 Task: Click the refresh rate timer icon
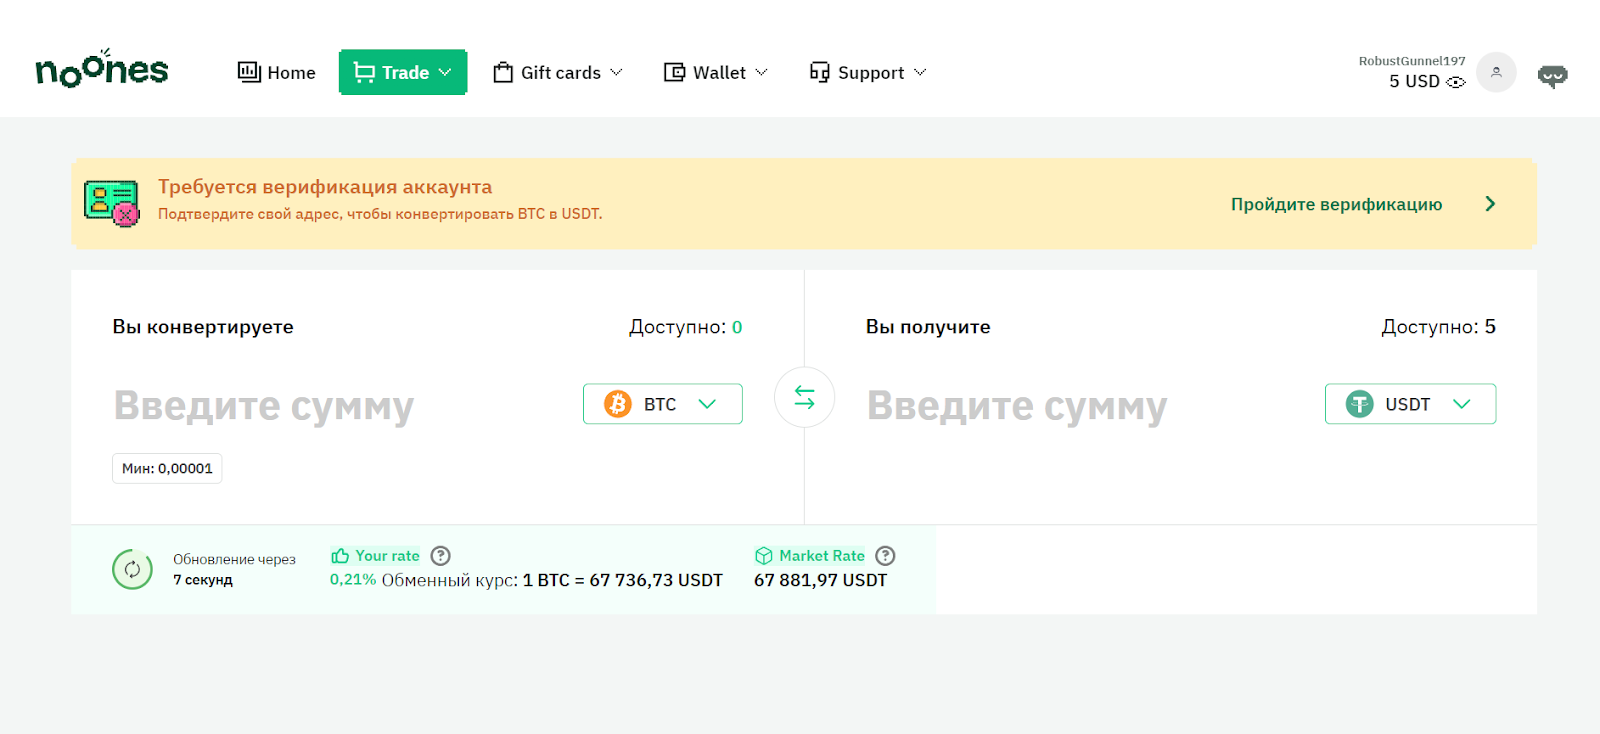[132, 569]
